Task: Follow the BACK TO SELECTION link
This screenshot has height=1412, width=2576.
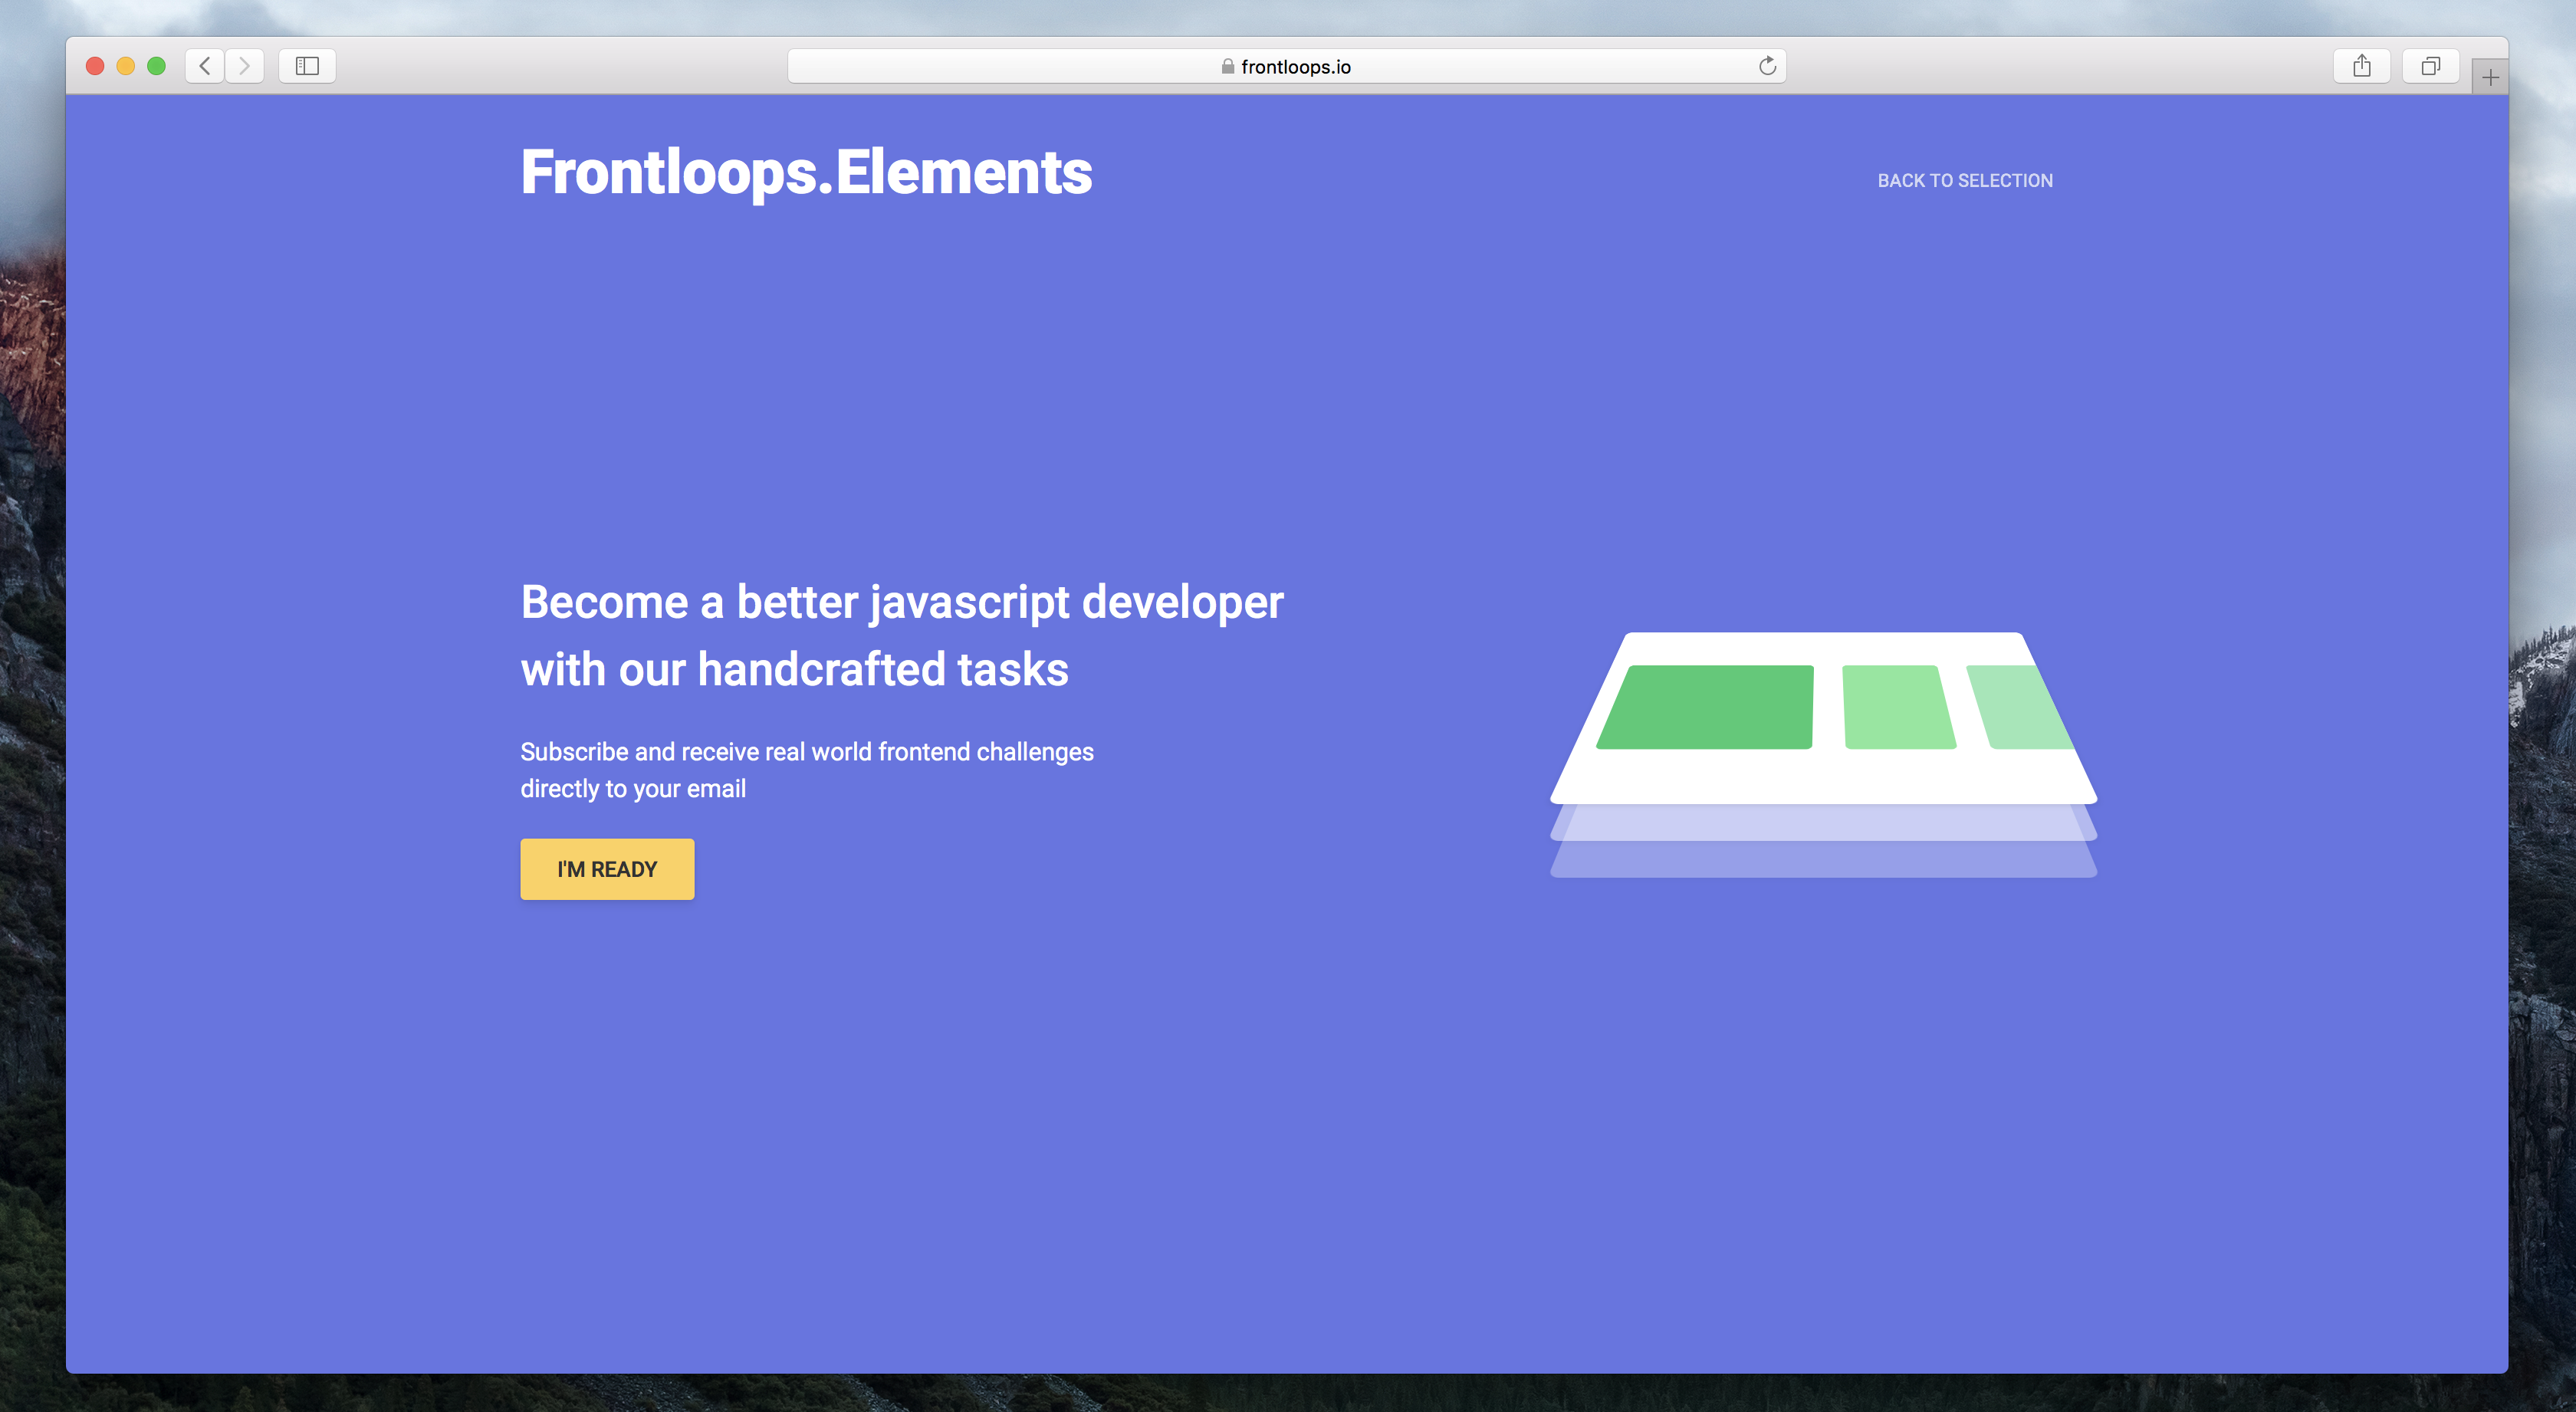Action: coord(1964,181)
